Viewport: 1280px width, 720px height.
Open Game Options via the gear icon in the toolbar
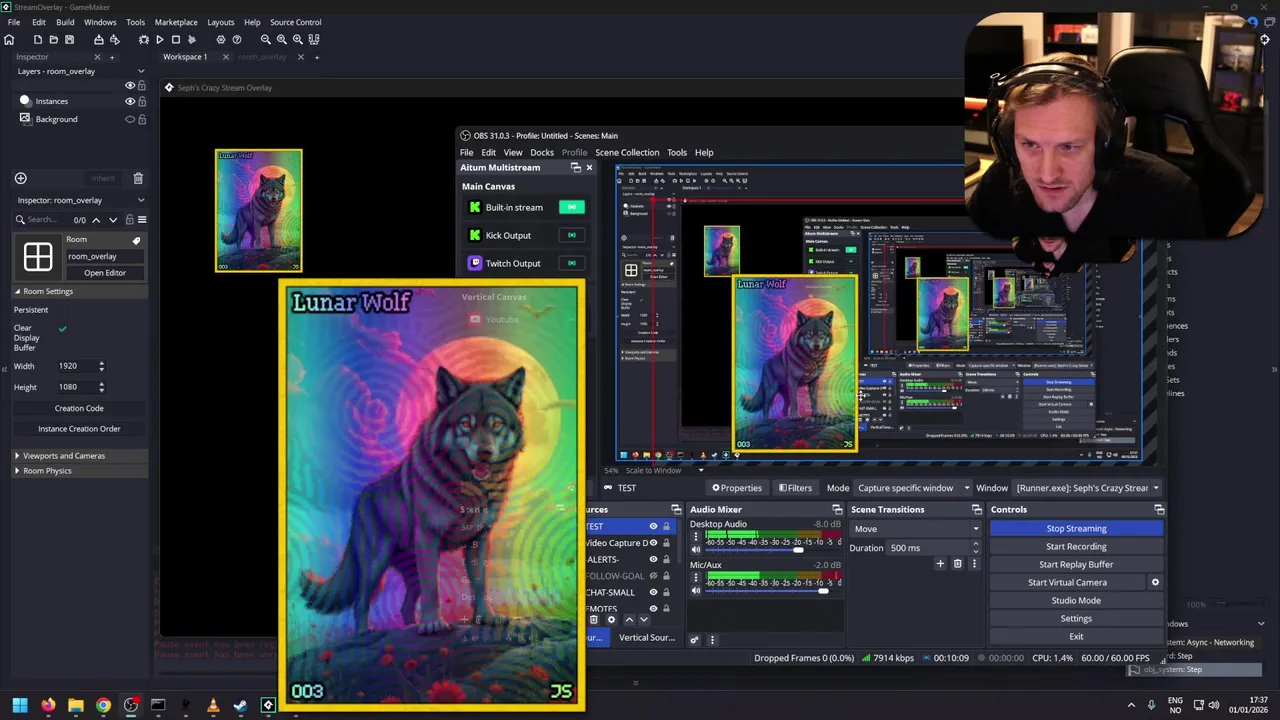point(221,39)
